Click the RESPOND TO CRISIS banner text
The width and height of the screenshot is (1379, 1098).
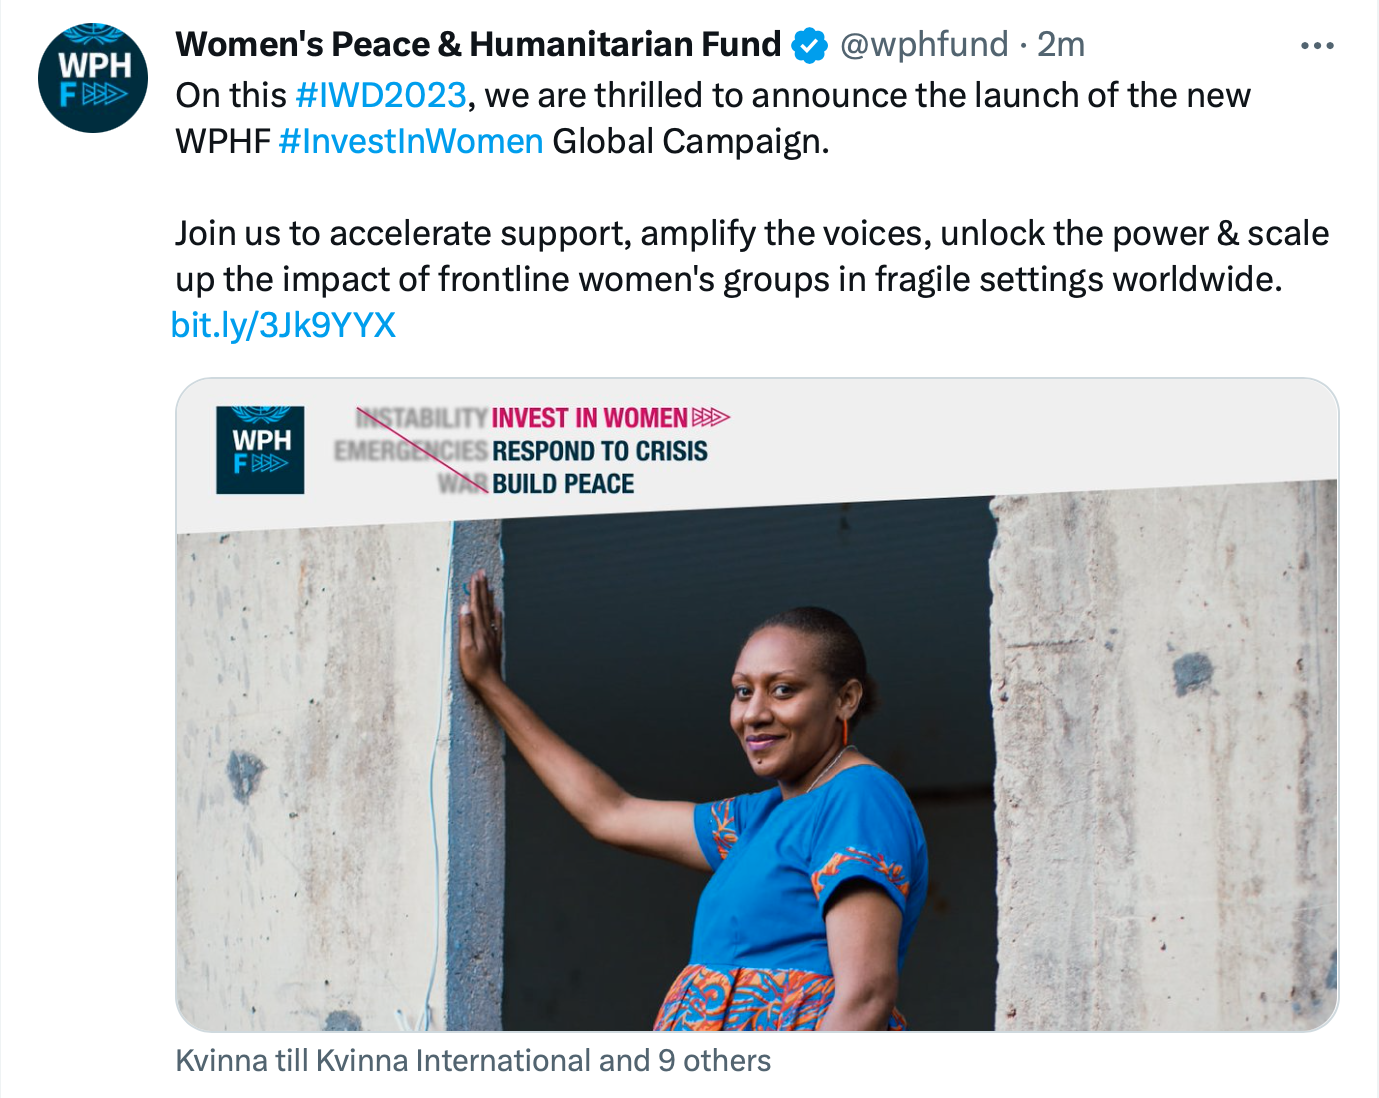(599, 451)
